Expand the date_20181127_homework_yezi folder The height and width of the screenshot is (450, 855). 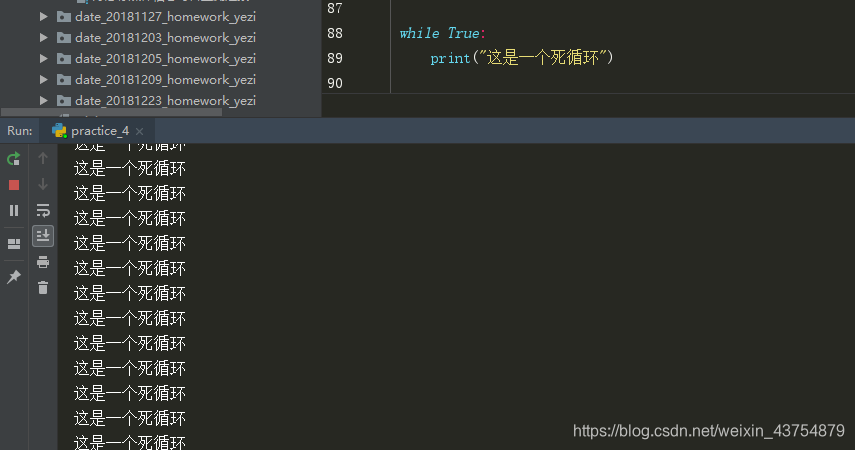point(44,17)
